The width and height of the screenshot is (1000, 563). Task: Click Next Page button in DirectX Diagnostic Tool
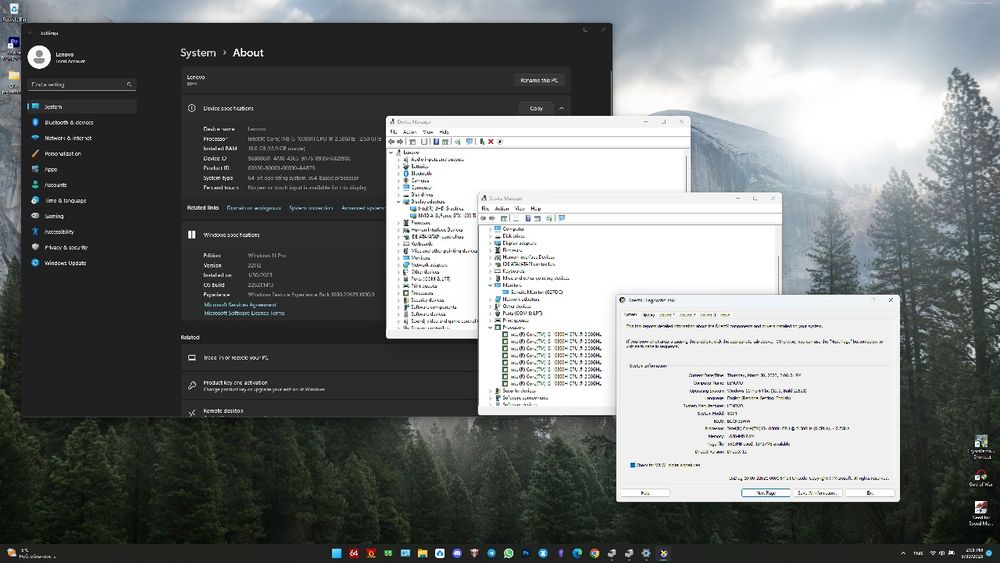[x=766, y=493]
